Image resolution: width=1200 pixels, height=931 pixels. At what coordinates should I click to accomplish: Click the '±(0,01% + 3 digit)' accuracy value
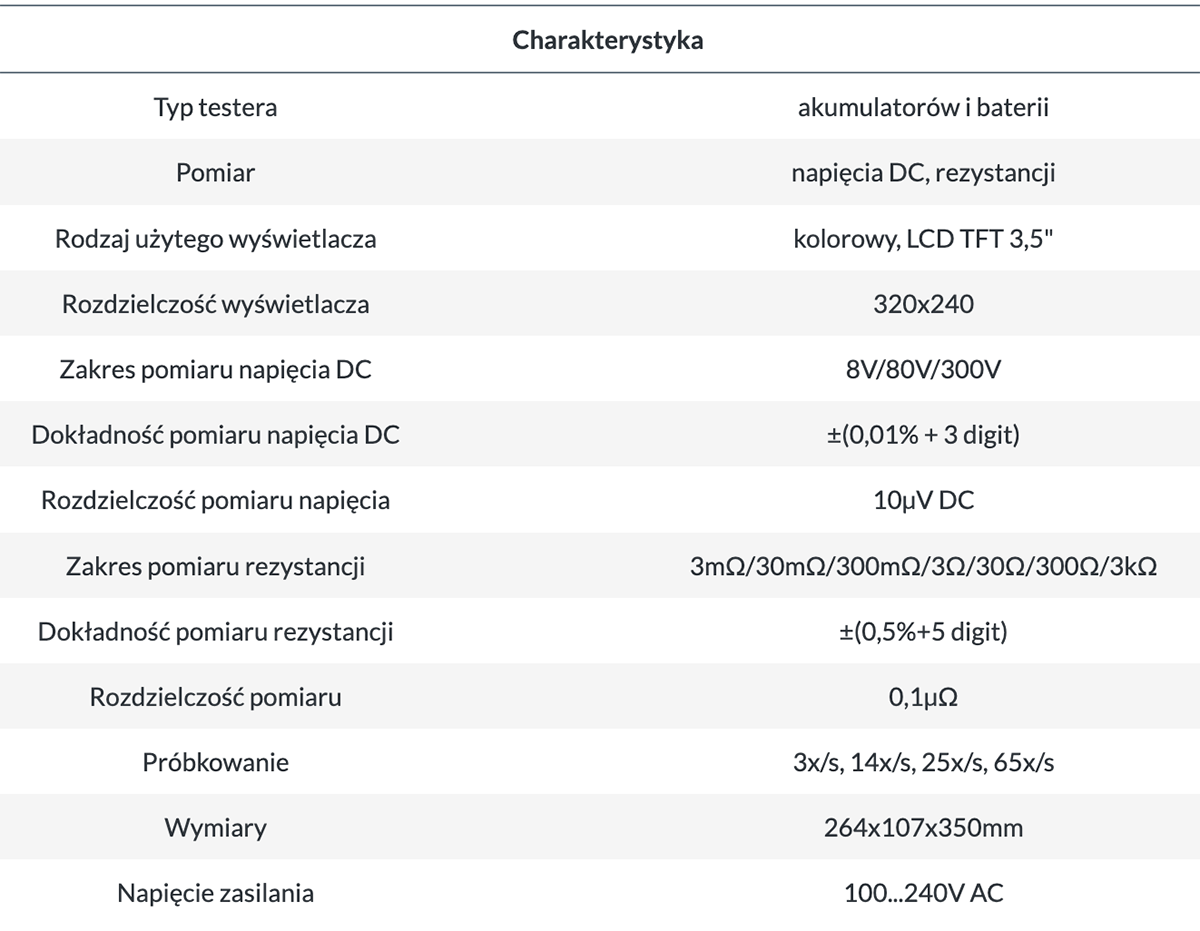click(923, 435)
